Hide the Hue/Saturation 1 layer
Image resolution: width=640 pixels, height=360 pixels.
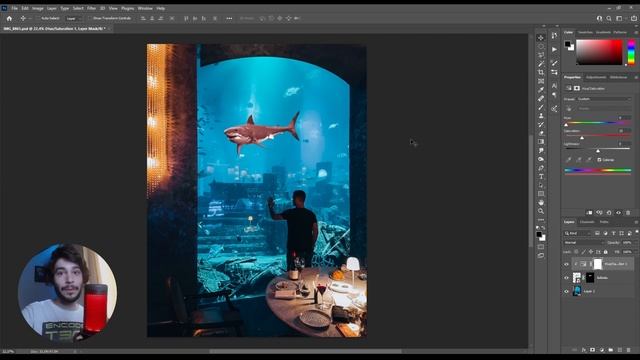[x=566, y=264]
